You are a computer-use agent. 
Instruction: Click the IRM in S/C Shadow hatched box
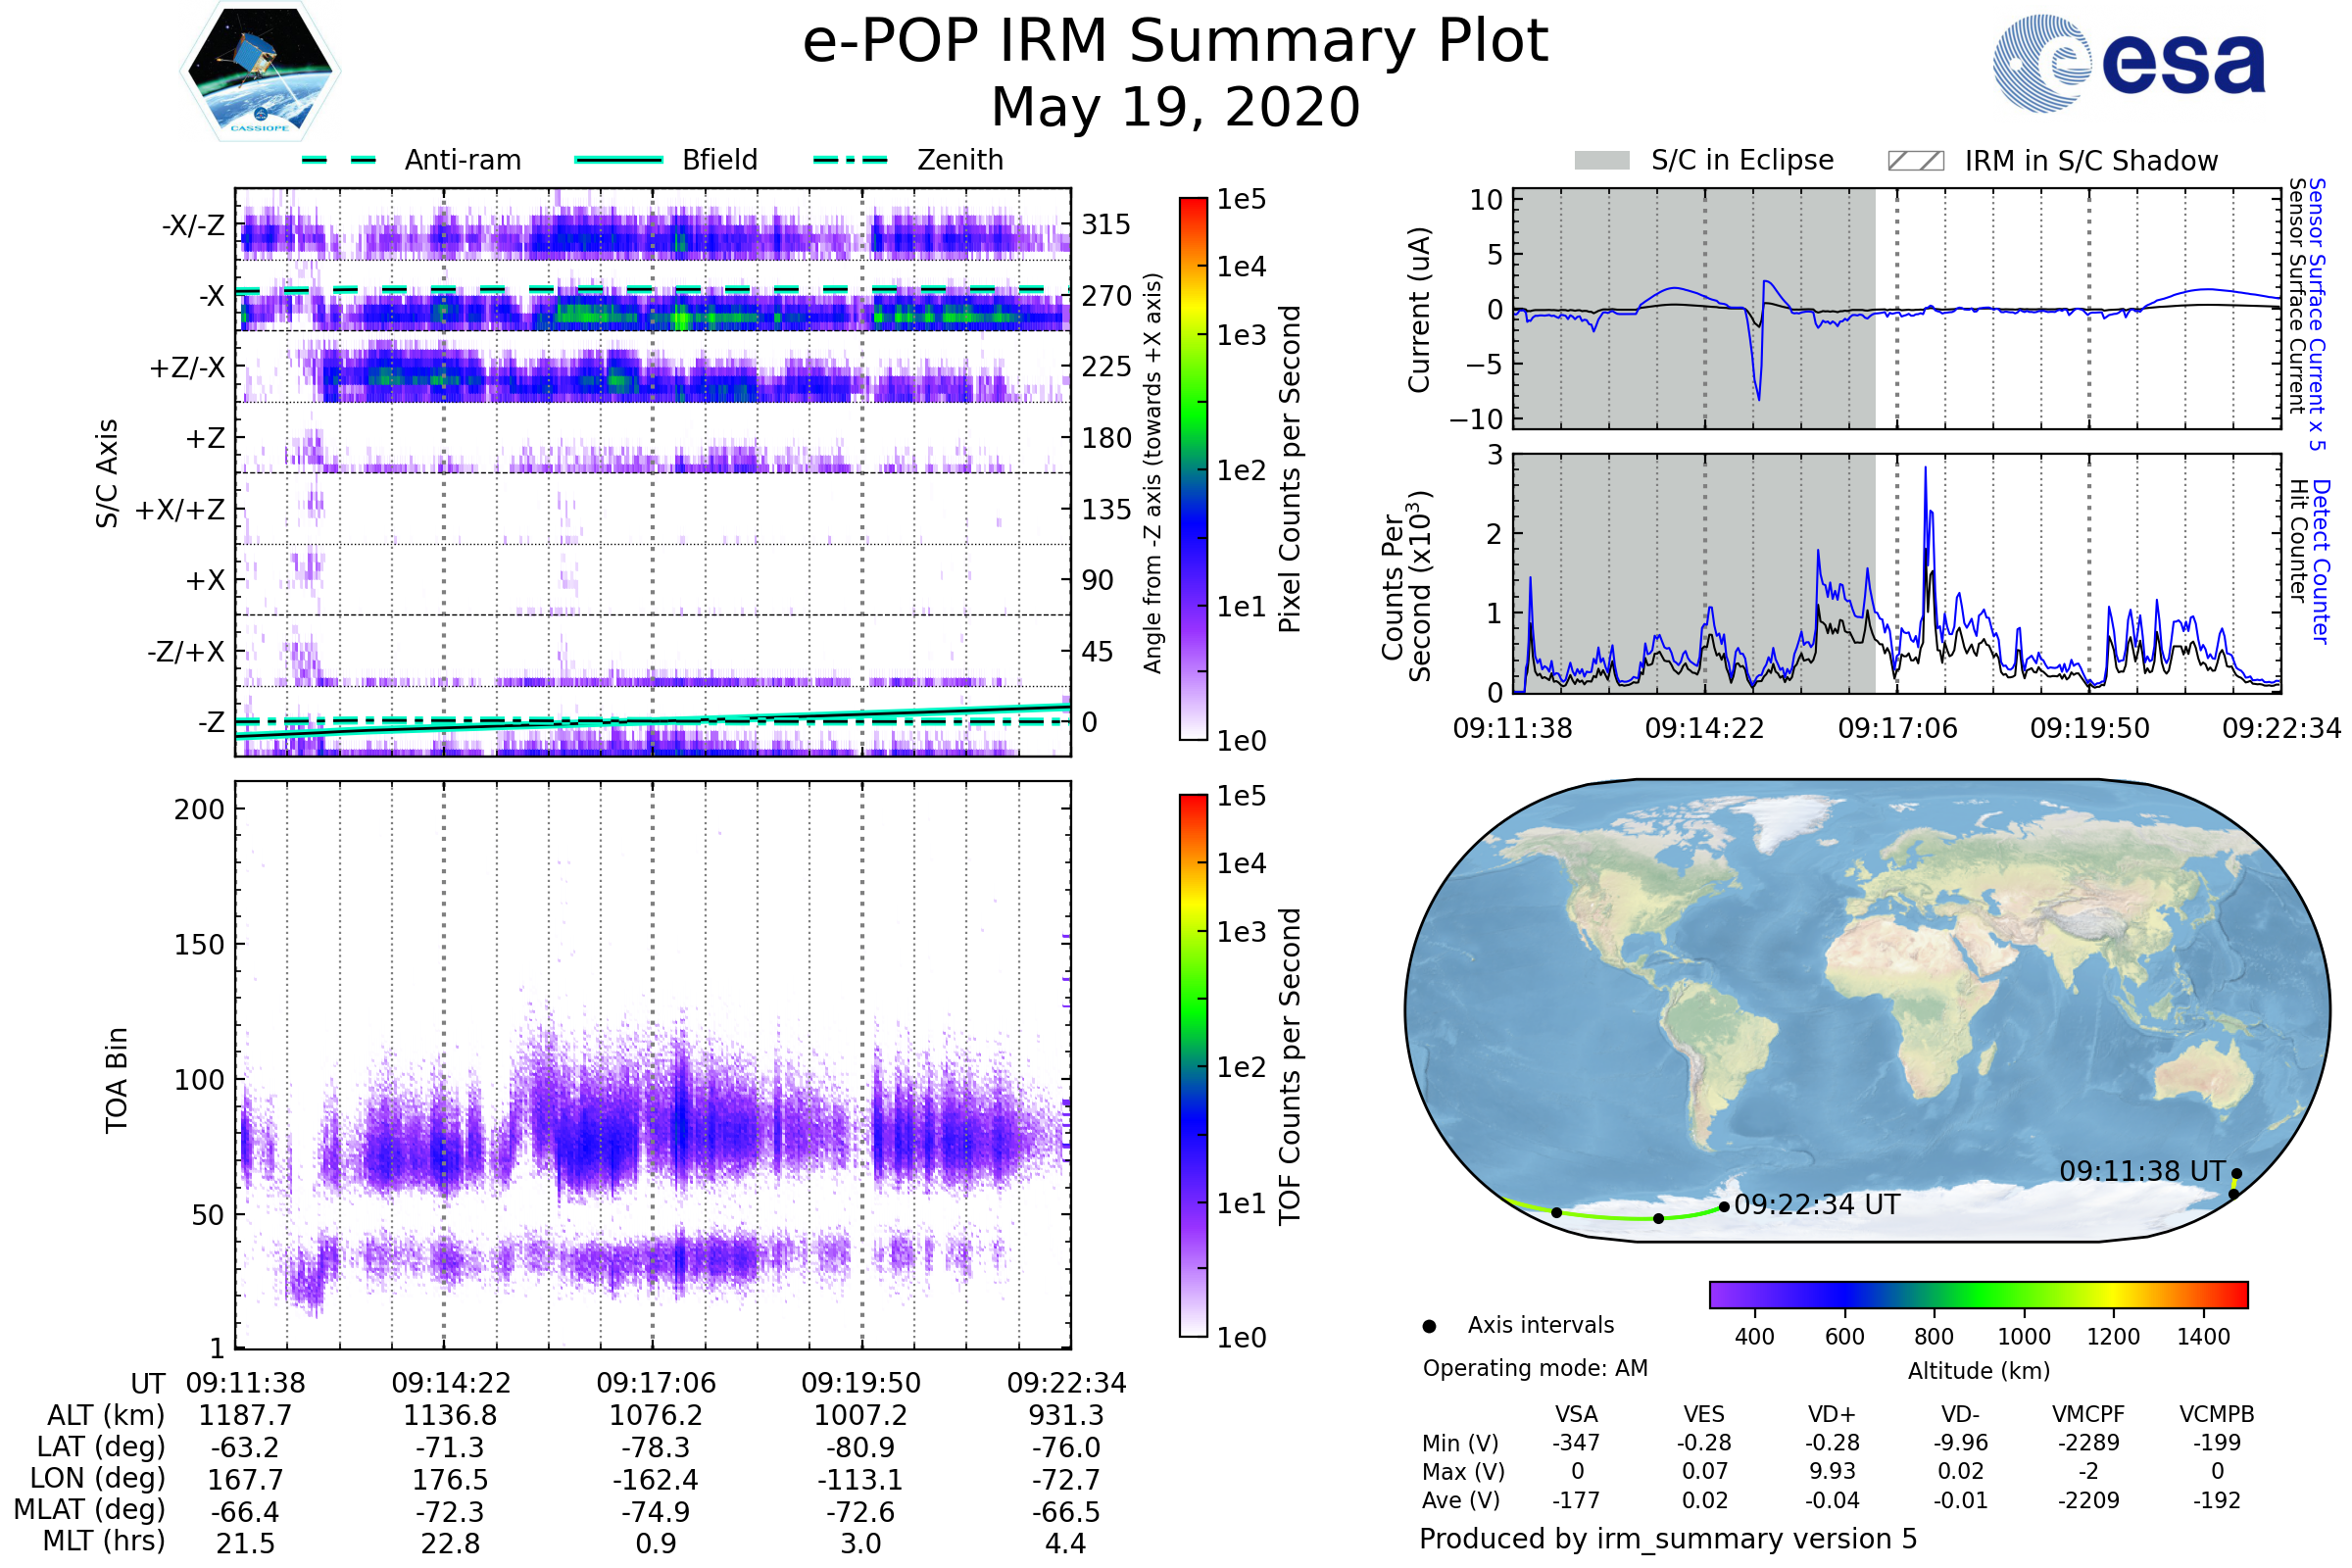(x=1915, y=161)
